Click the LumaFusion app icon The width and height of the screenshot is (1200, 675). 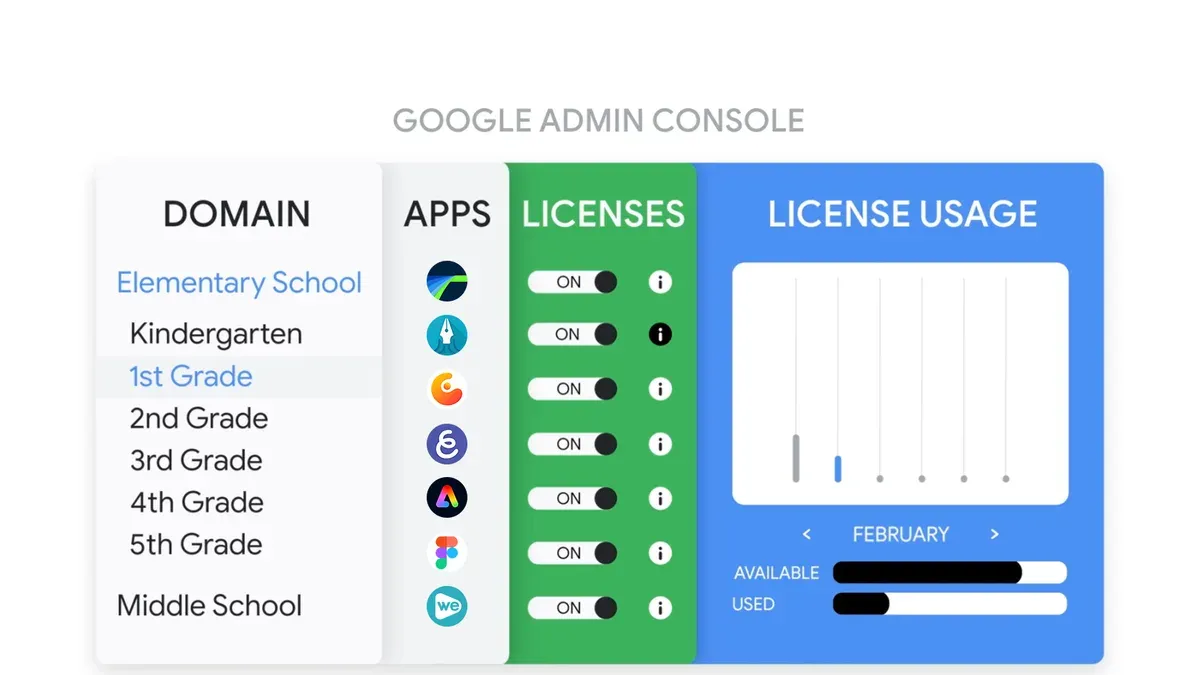[x=447, y=282]
